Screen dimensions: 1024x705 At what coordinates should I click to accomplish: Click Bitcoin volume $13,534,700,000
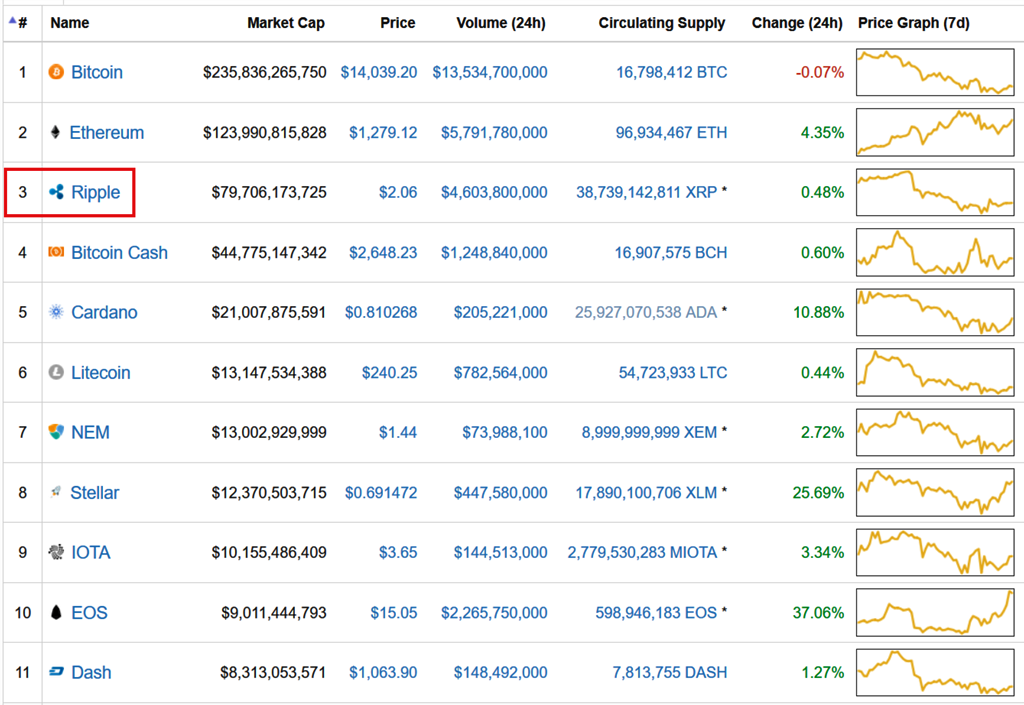coord(490,72)
